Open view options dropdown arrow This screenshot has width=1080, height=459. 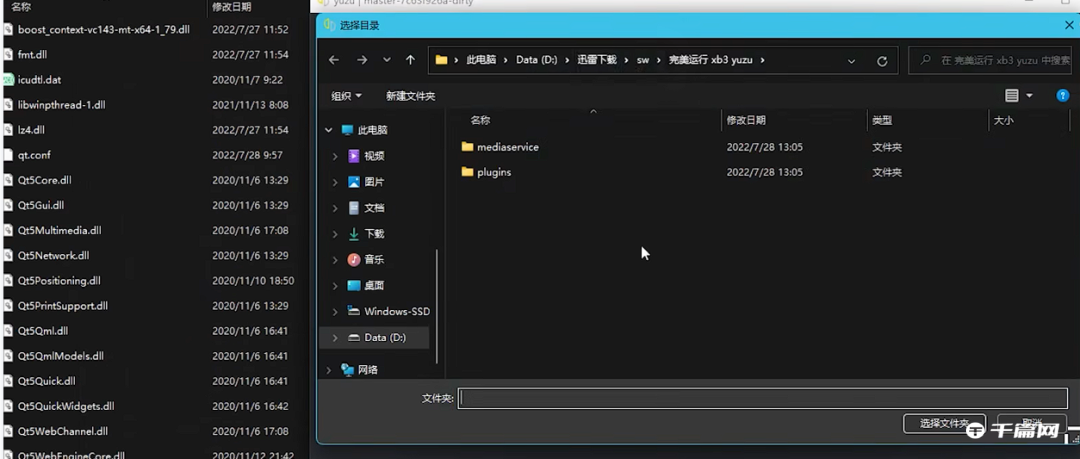tap(1029, 96)
